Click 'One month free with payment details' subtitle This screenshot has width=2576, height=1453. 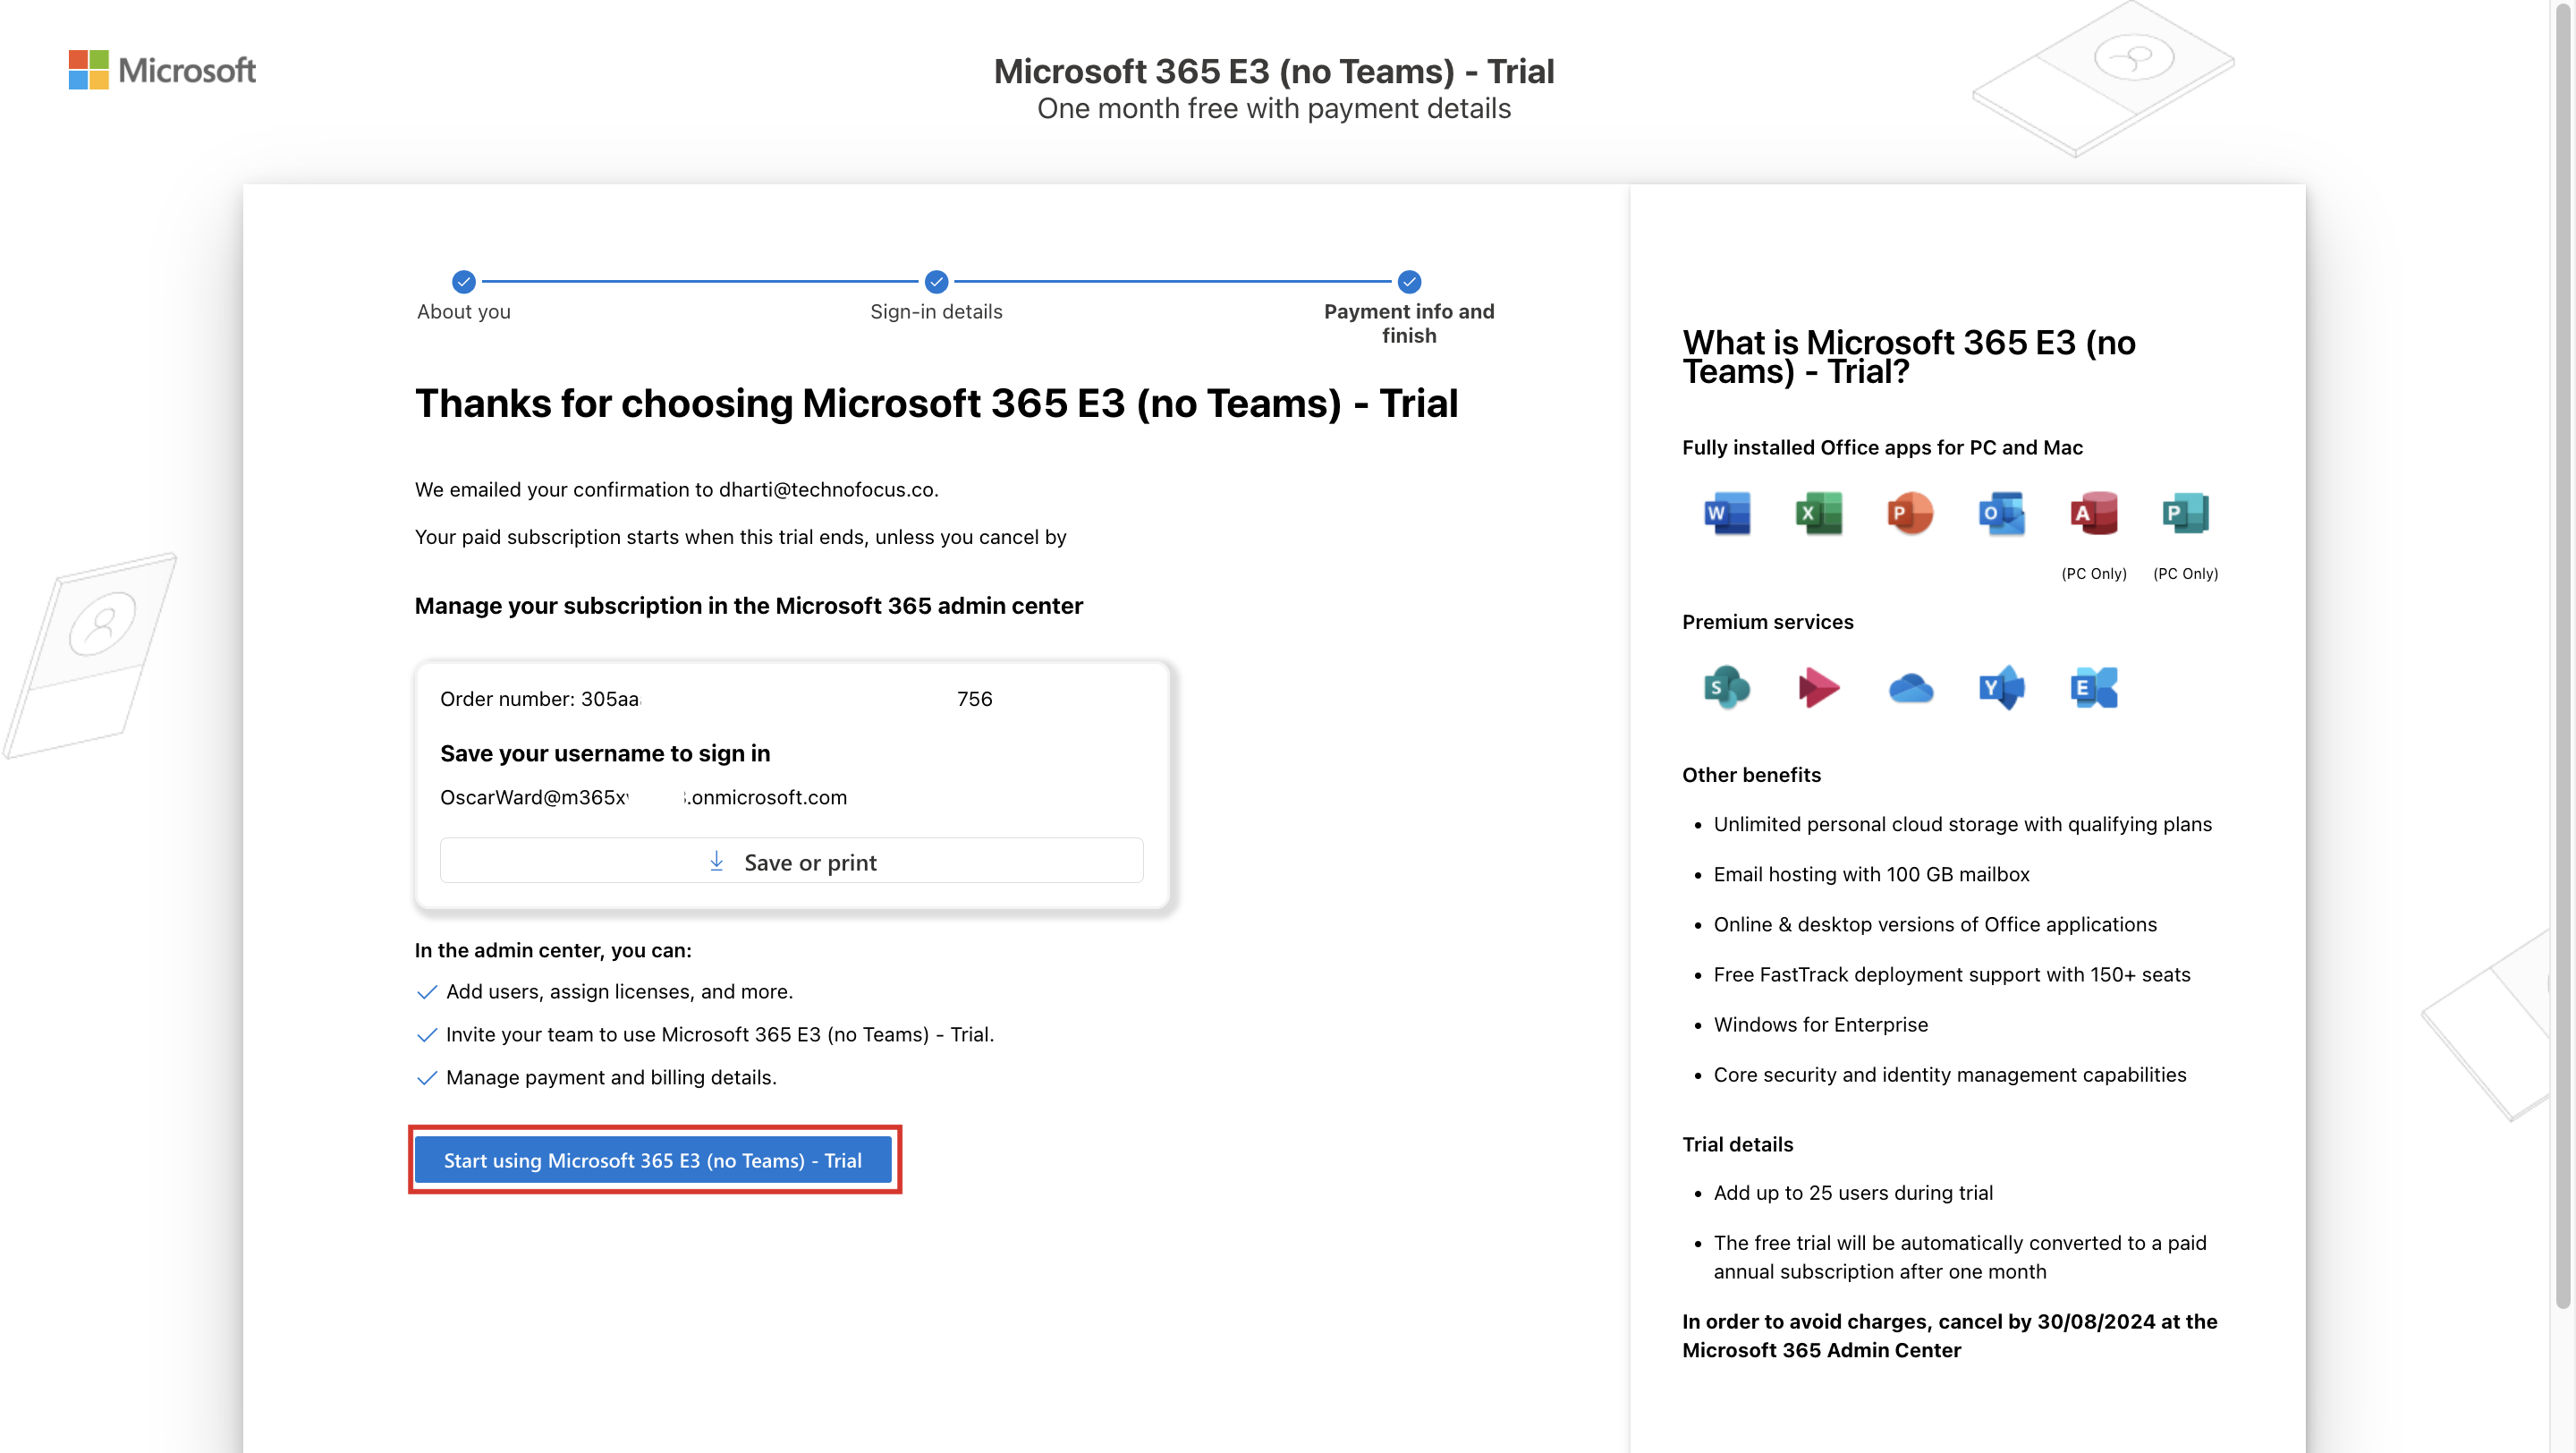tap(1273, 108)
